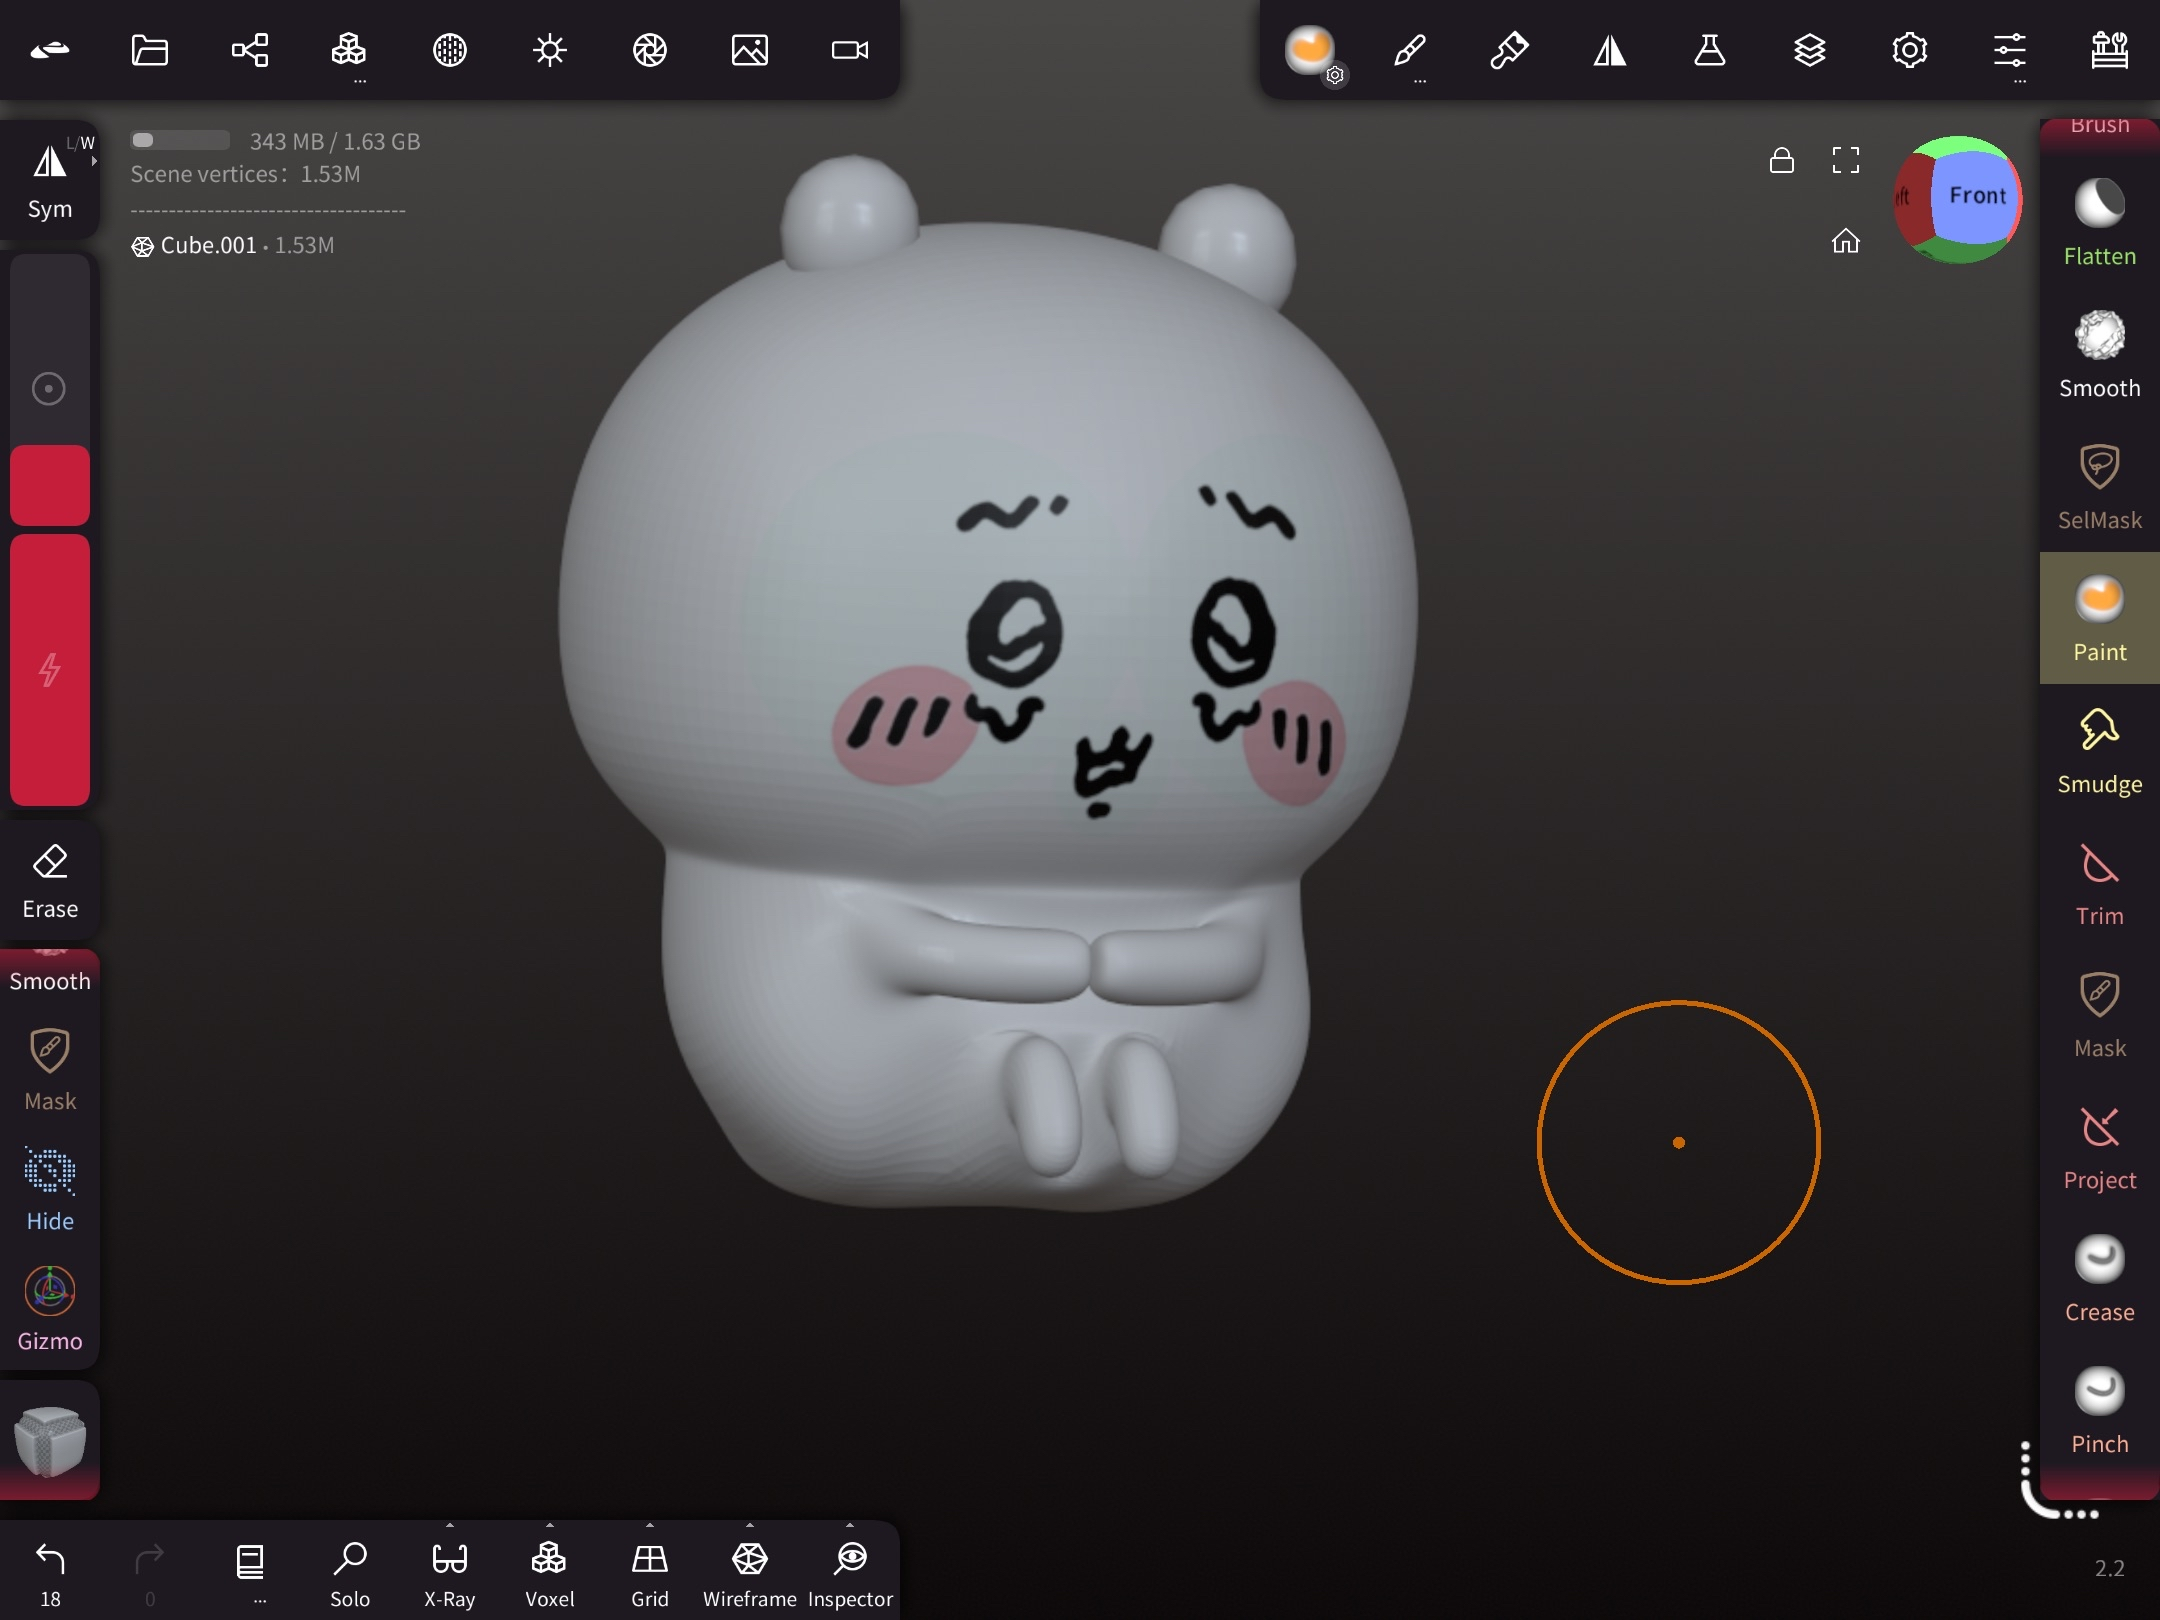Select the Smudge tool
The width and height of the screenshot is (2160, 1620).
[x=2099, y=750]
